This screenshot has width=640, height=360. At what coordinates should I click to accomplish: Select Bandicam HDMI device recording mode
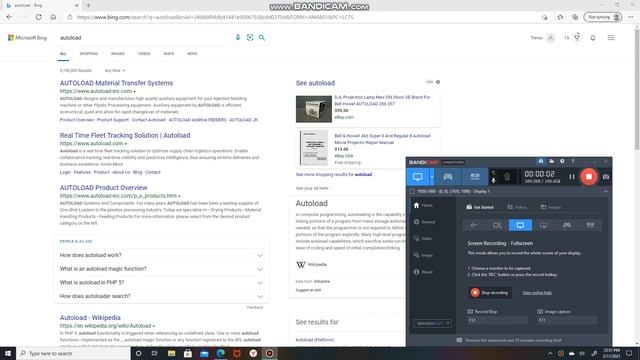click(475, 177)
